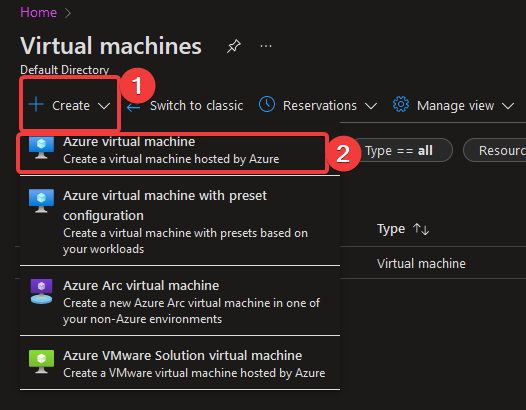Click the presets based on your workloads description

185,241
